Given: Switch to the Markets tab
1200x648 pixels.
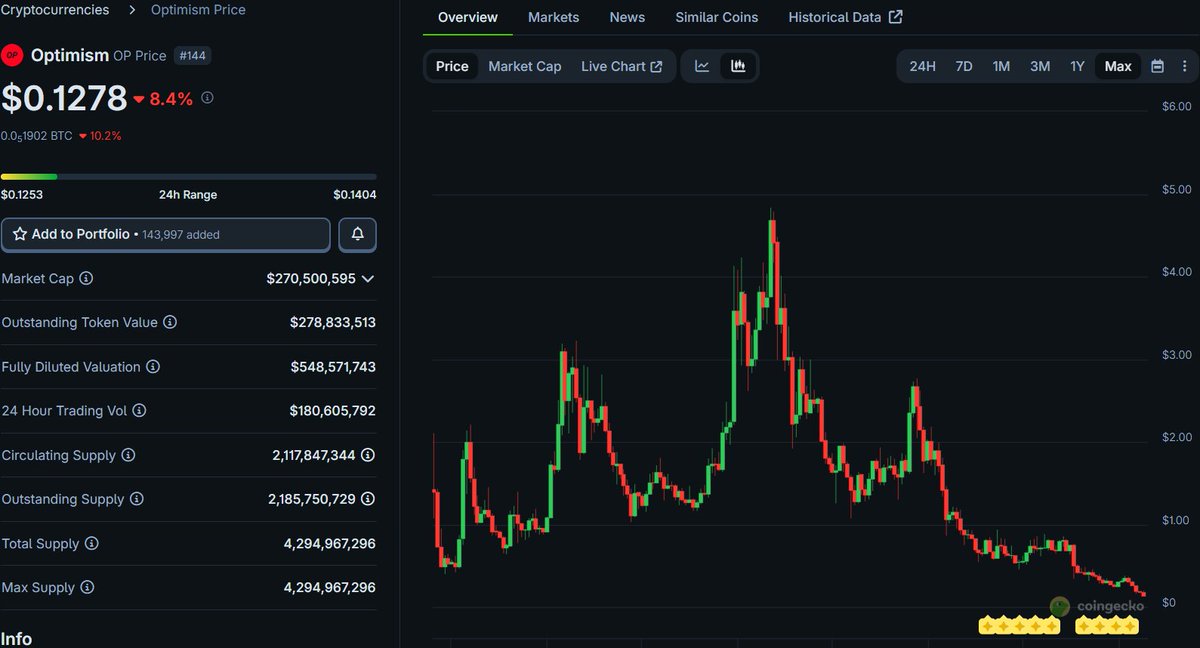Looking at the screenshot, I should tap(553, 17).
